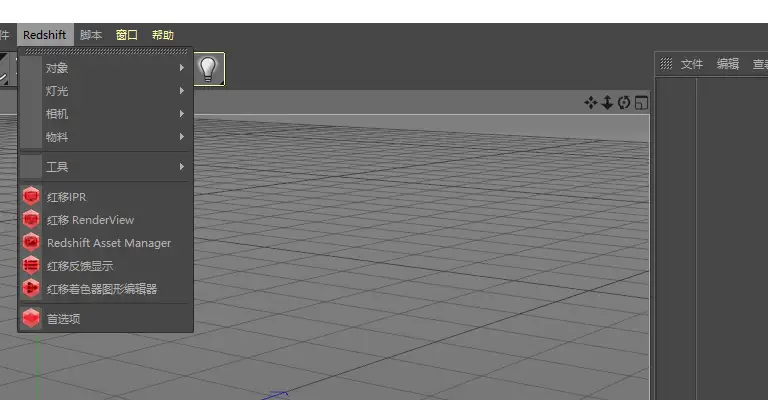Expand the 灯光 submenu
This screenshot has width=768, height=400.
point(105,91)
